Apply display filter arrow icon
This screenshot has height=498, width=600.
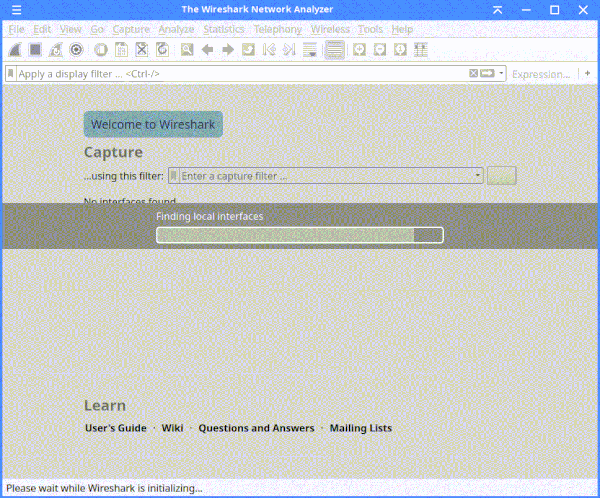click(x=488, y=73)
